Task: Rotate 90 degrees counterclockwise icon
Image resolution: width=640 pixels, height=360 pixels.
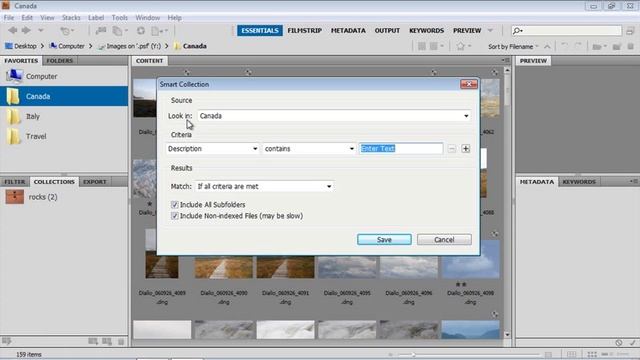Action: [565, 46]
